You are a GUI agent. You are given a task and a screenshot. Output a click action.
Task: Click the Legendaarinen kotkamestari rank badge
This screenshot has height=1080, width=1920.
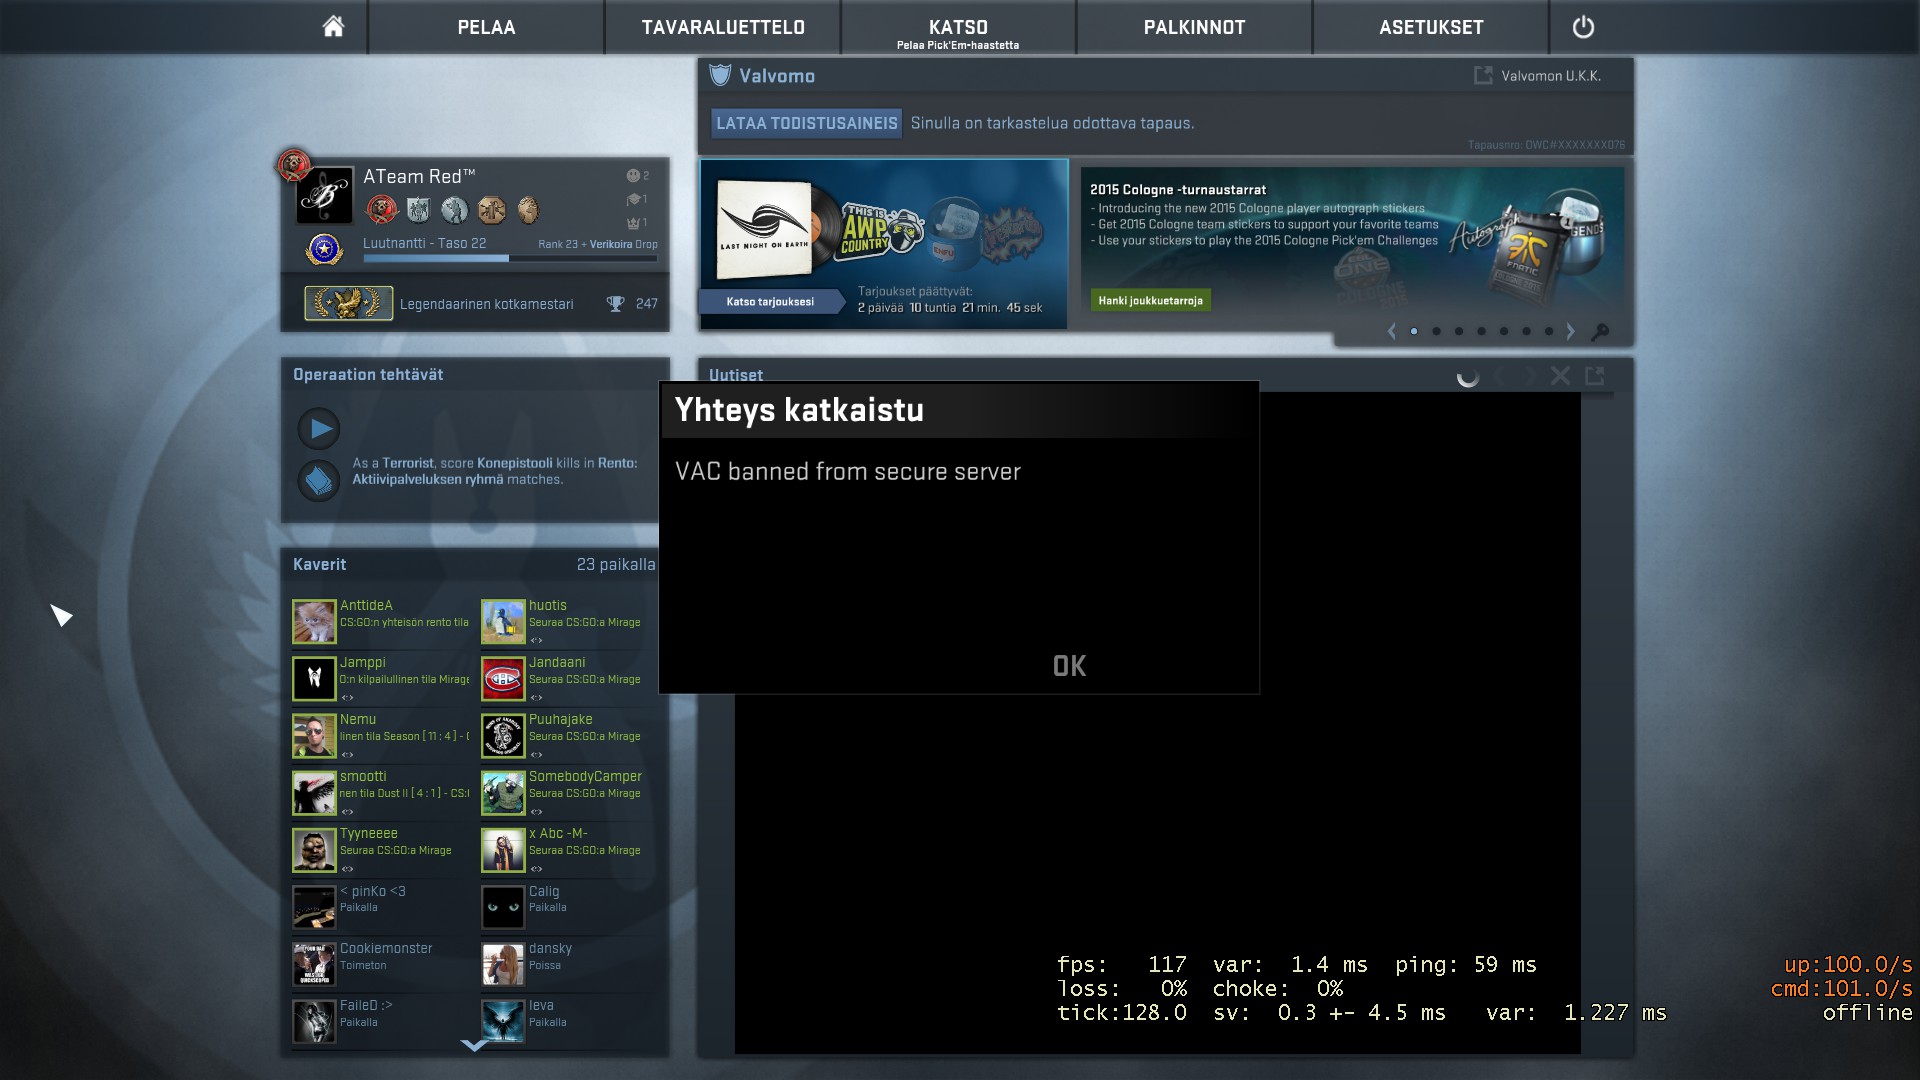[x=348, y=303]
